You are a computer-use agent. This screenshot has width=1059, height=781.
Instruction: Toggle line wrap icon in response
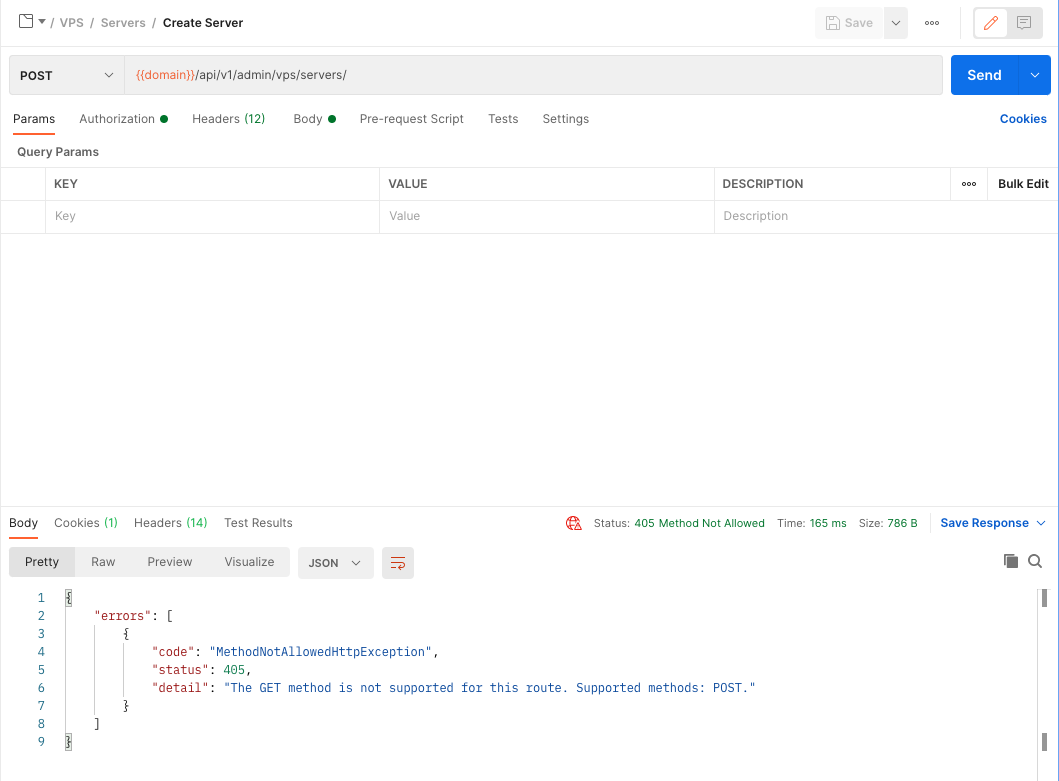[x=398, y=563]
